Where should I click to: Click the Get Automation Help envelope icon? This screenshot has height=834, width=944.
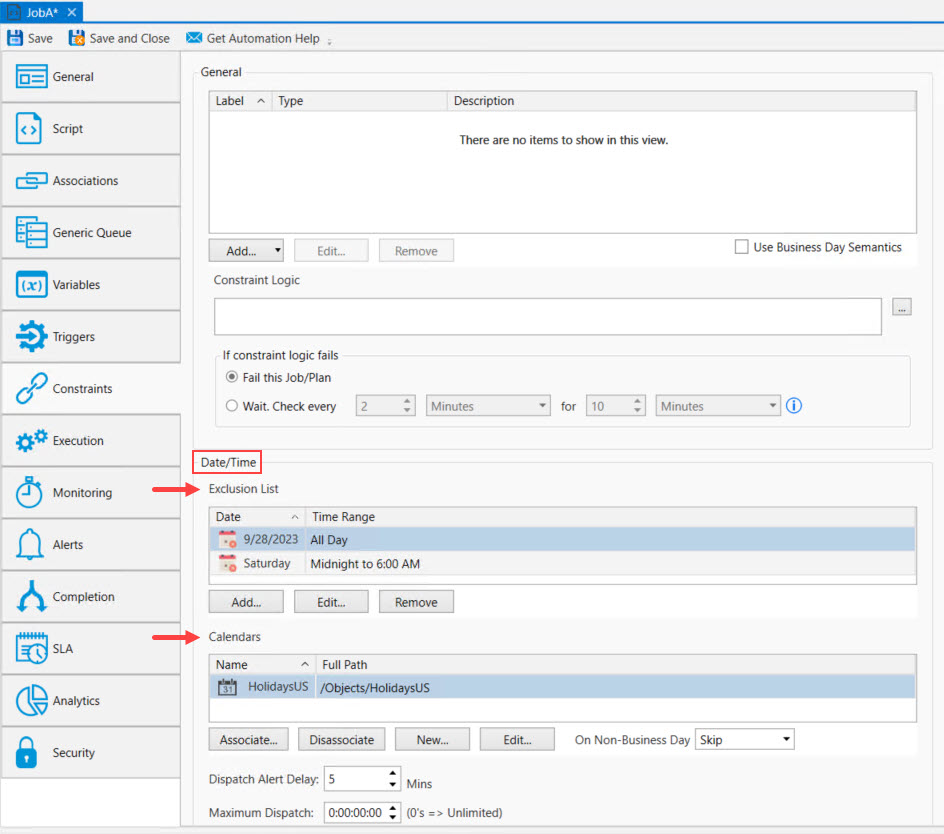(194, 38)
